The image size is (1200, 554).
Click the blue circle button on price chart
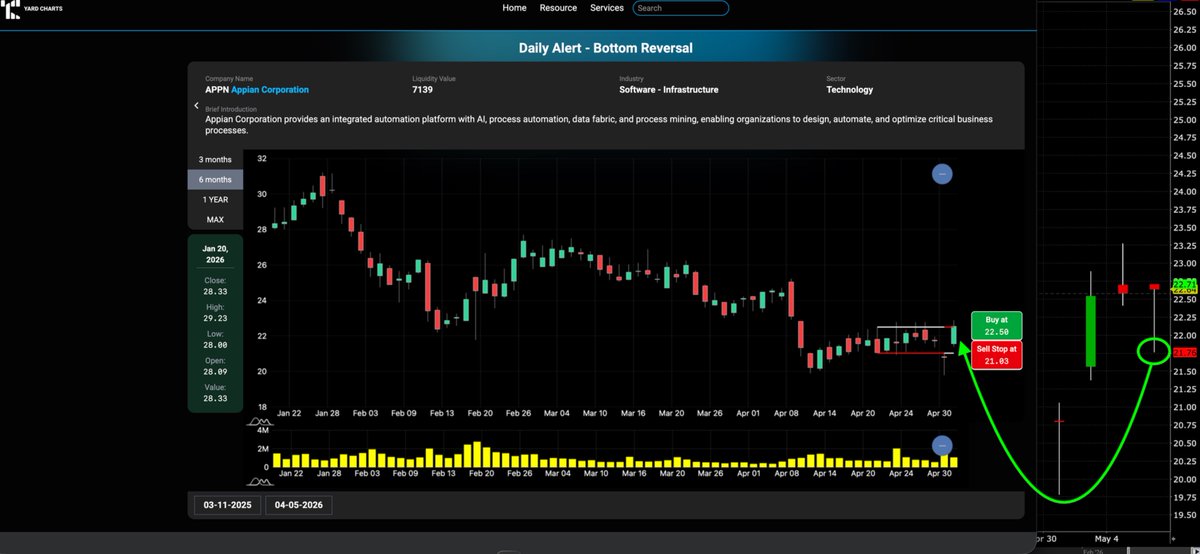[x=941, y=174]
